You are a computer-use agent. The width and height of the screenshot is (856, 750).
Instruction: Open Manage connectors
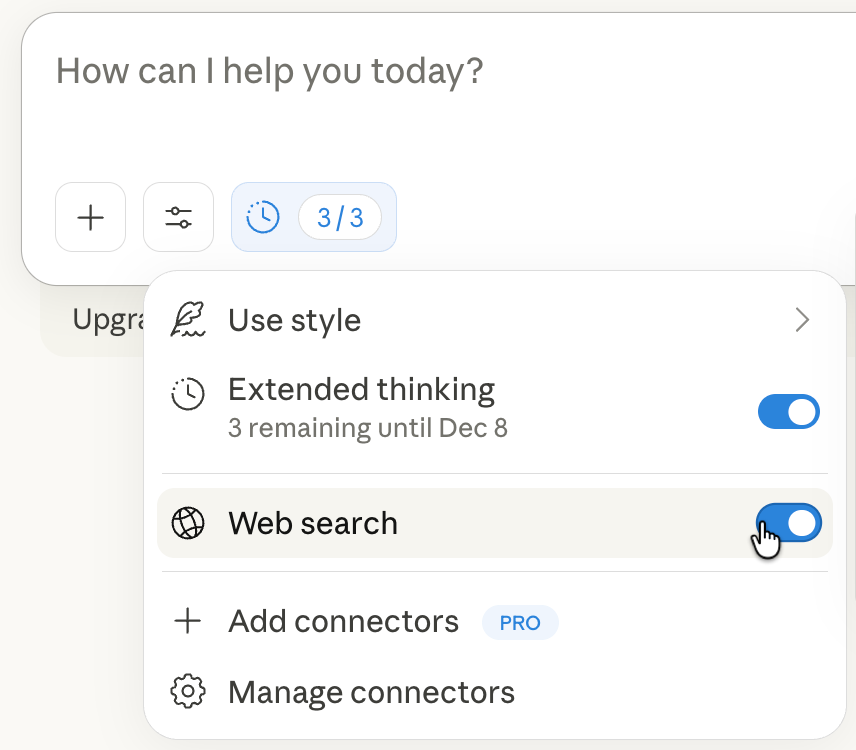pos(371,692)
